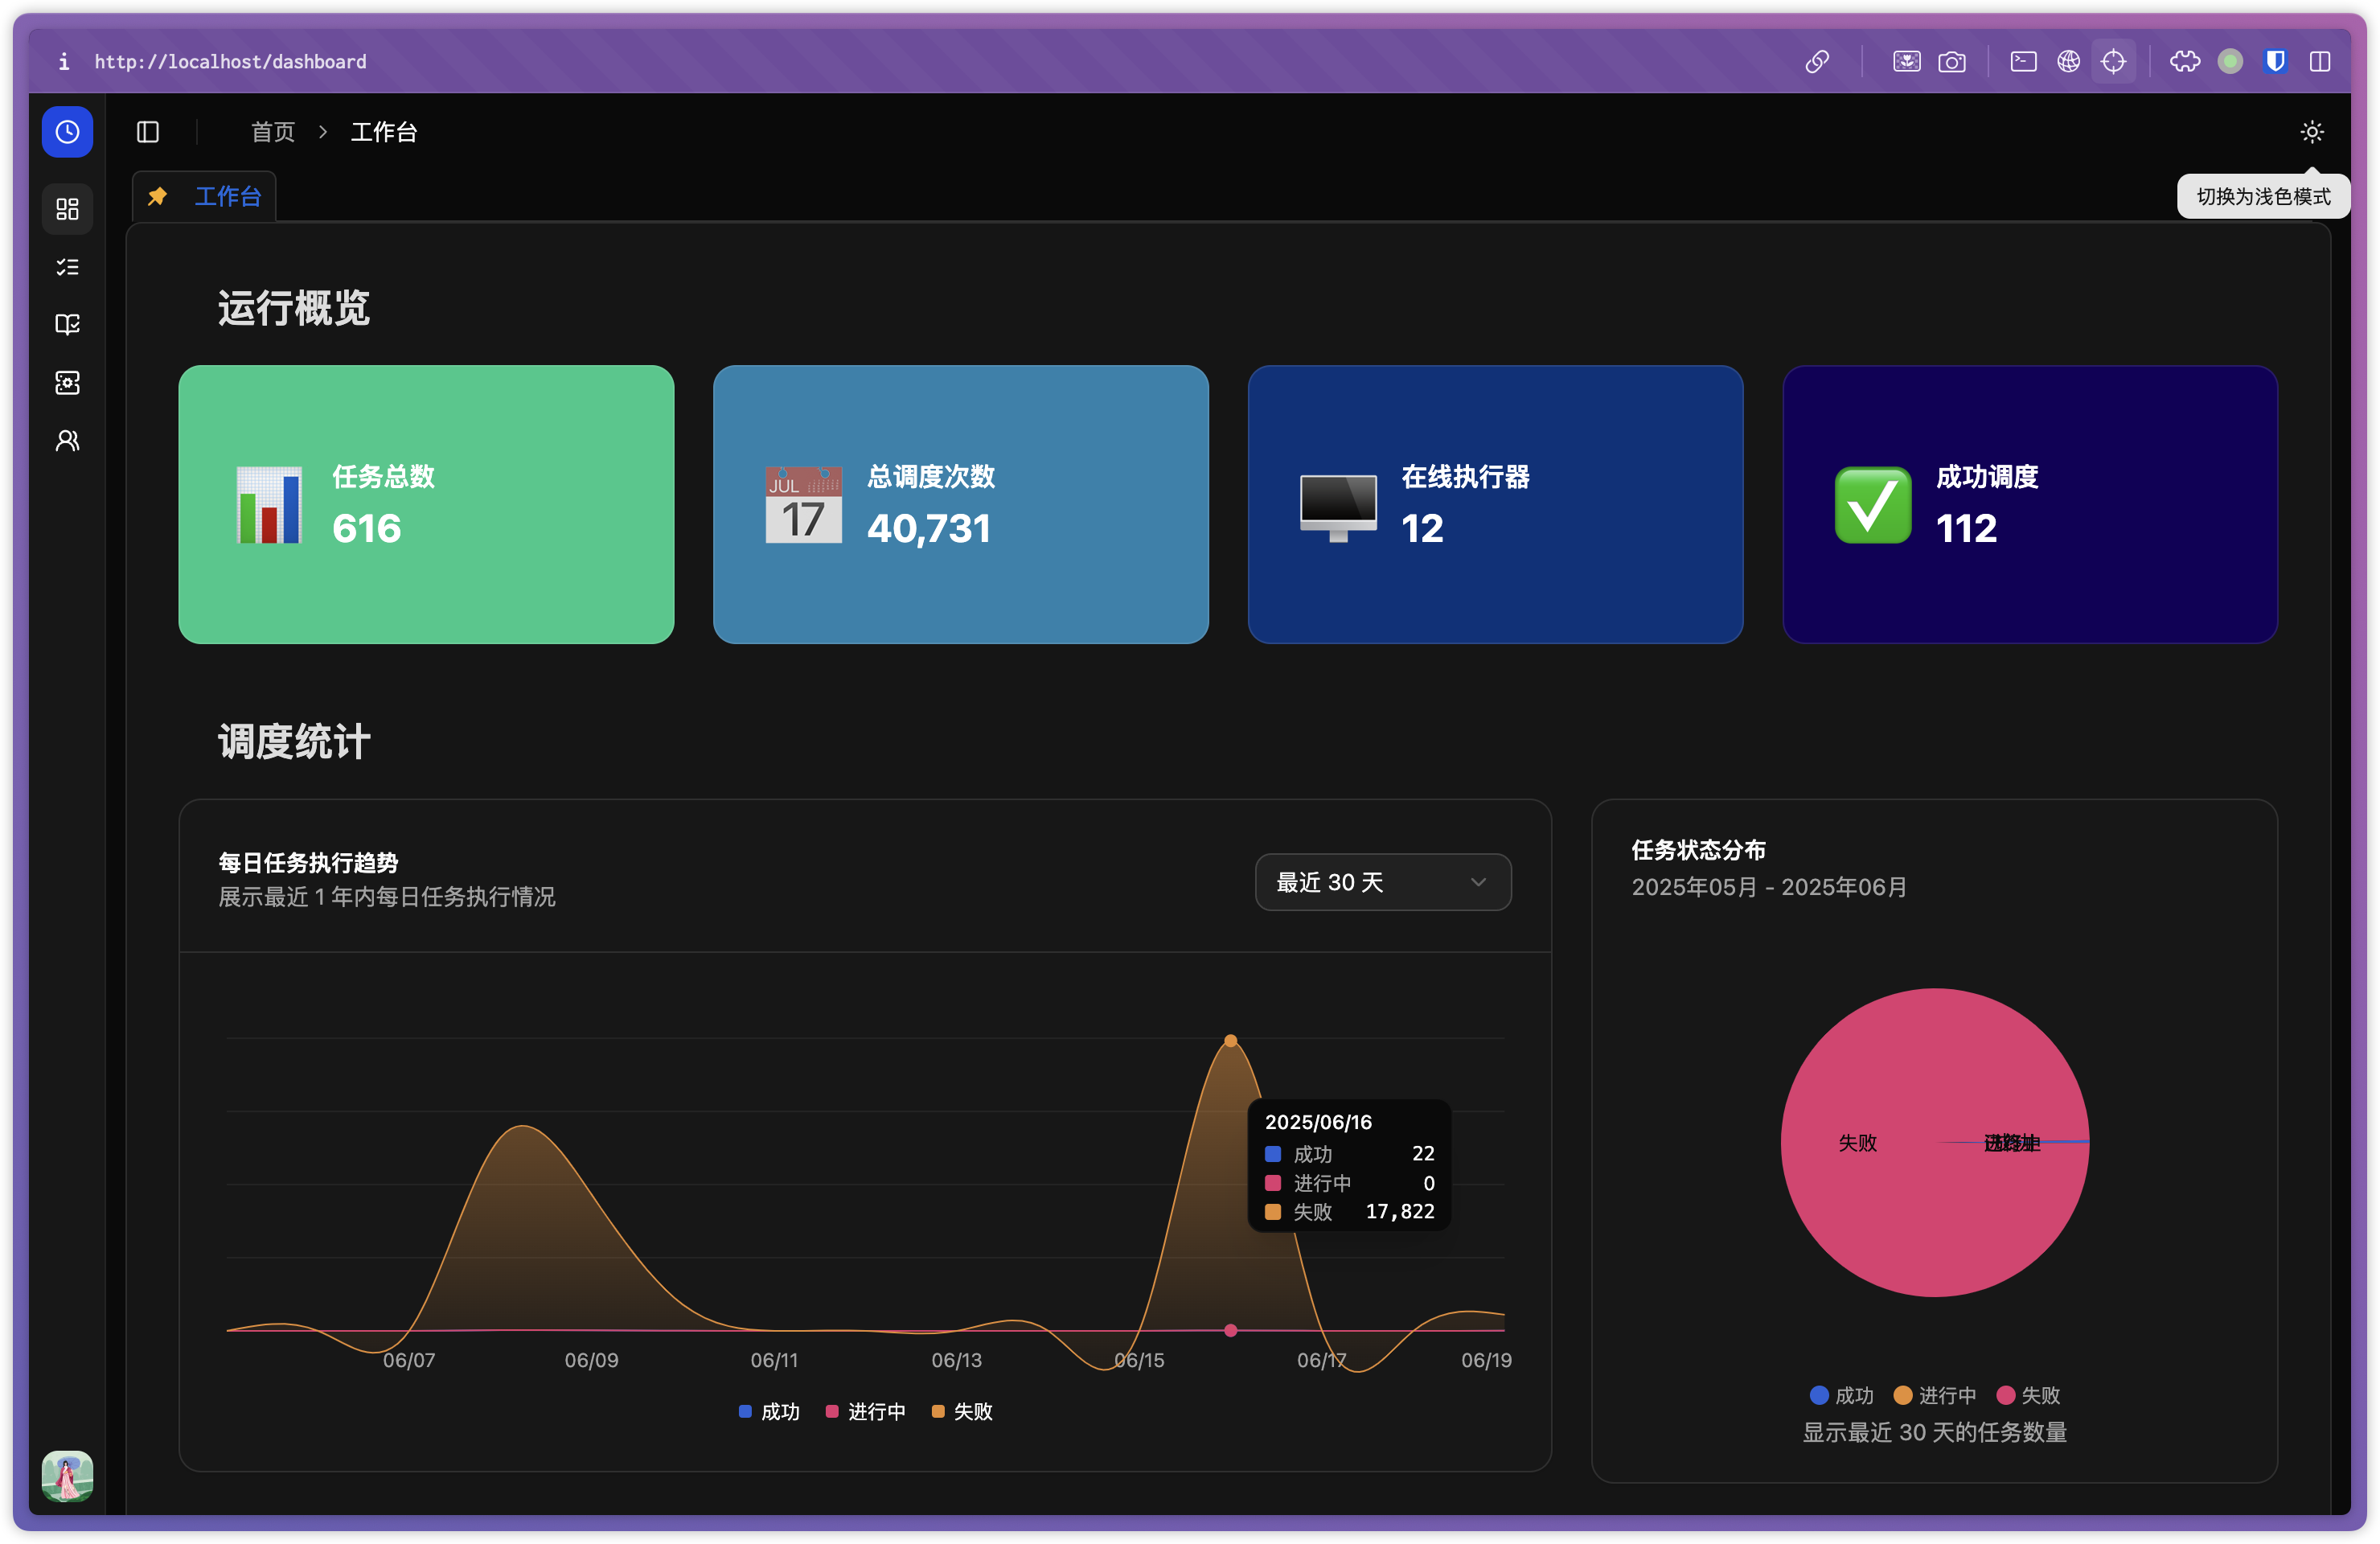The width and height of the screenshot is (2380, 1544).
Task: Click the clock logo icon in sidebar
Action: [x=67, y=132]
